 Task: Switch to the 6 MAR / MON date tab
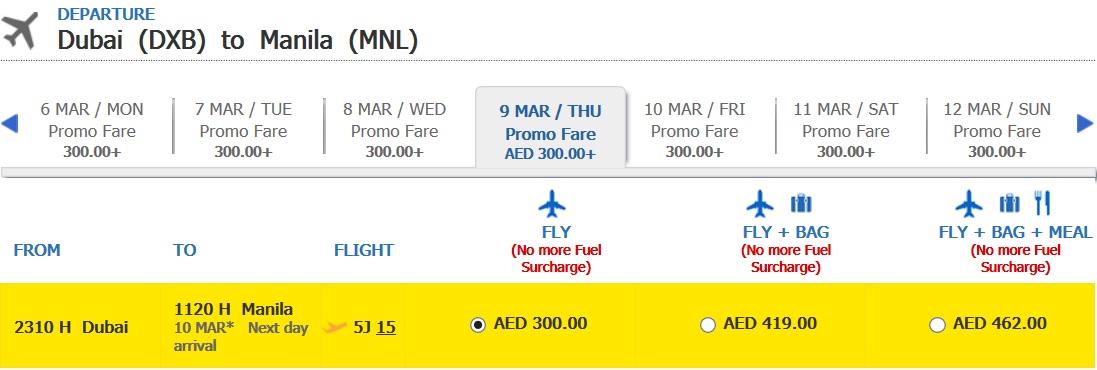coord(92,130)
